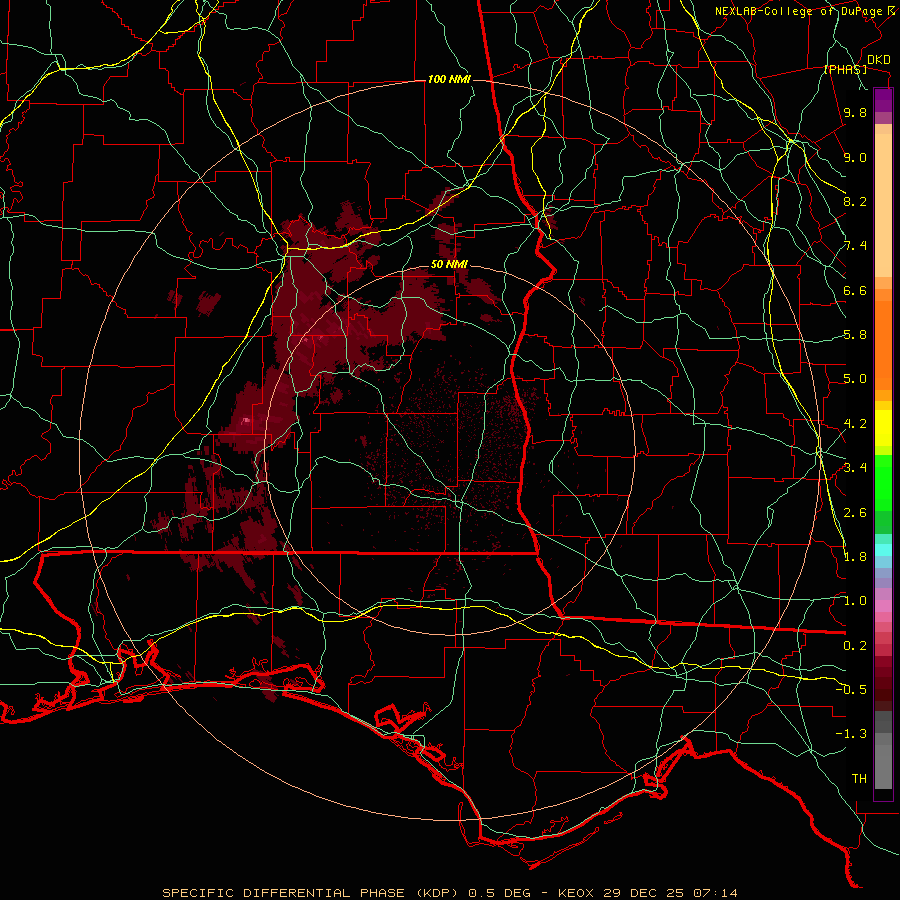Click the 9.8 value on the scale
Image resolution: width=900 pixels, height=900 pixels.
click(x=855, y=113)
